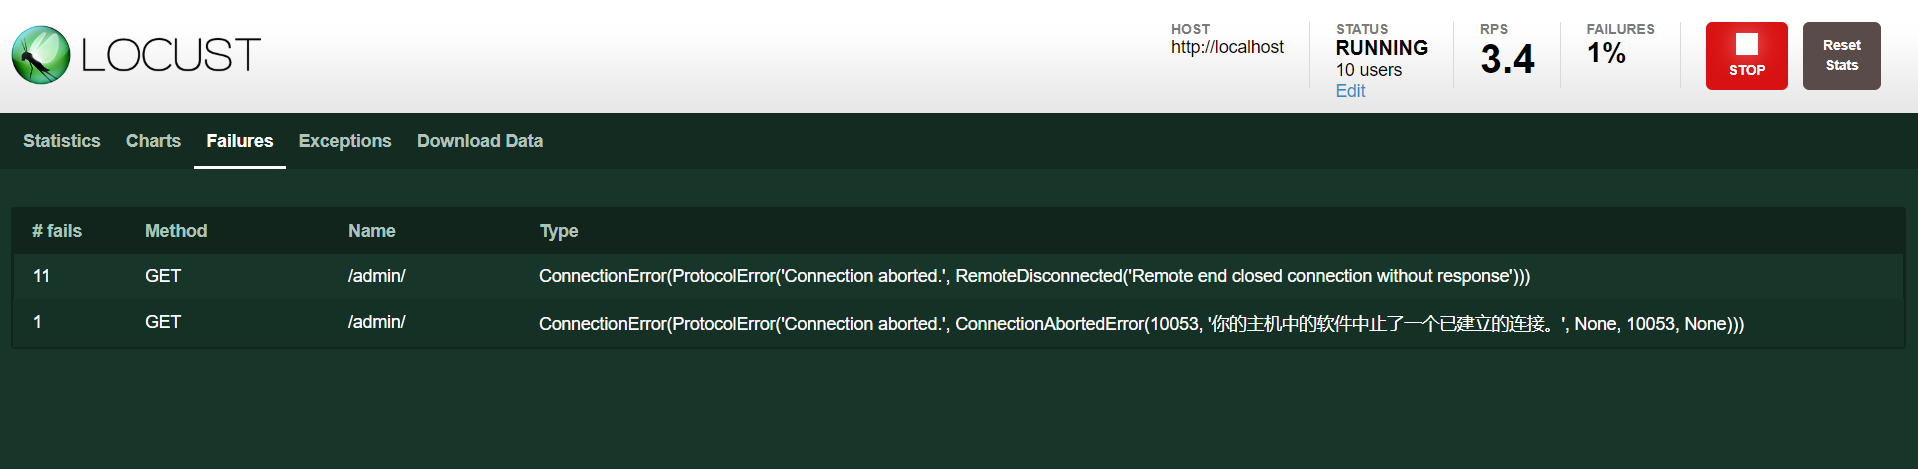Viewport: 1918px width, 469px height.
Task: Click the Reset Stats button
Action: tap(1841, 56)
